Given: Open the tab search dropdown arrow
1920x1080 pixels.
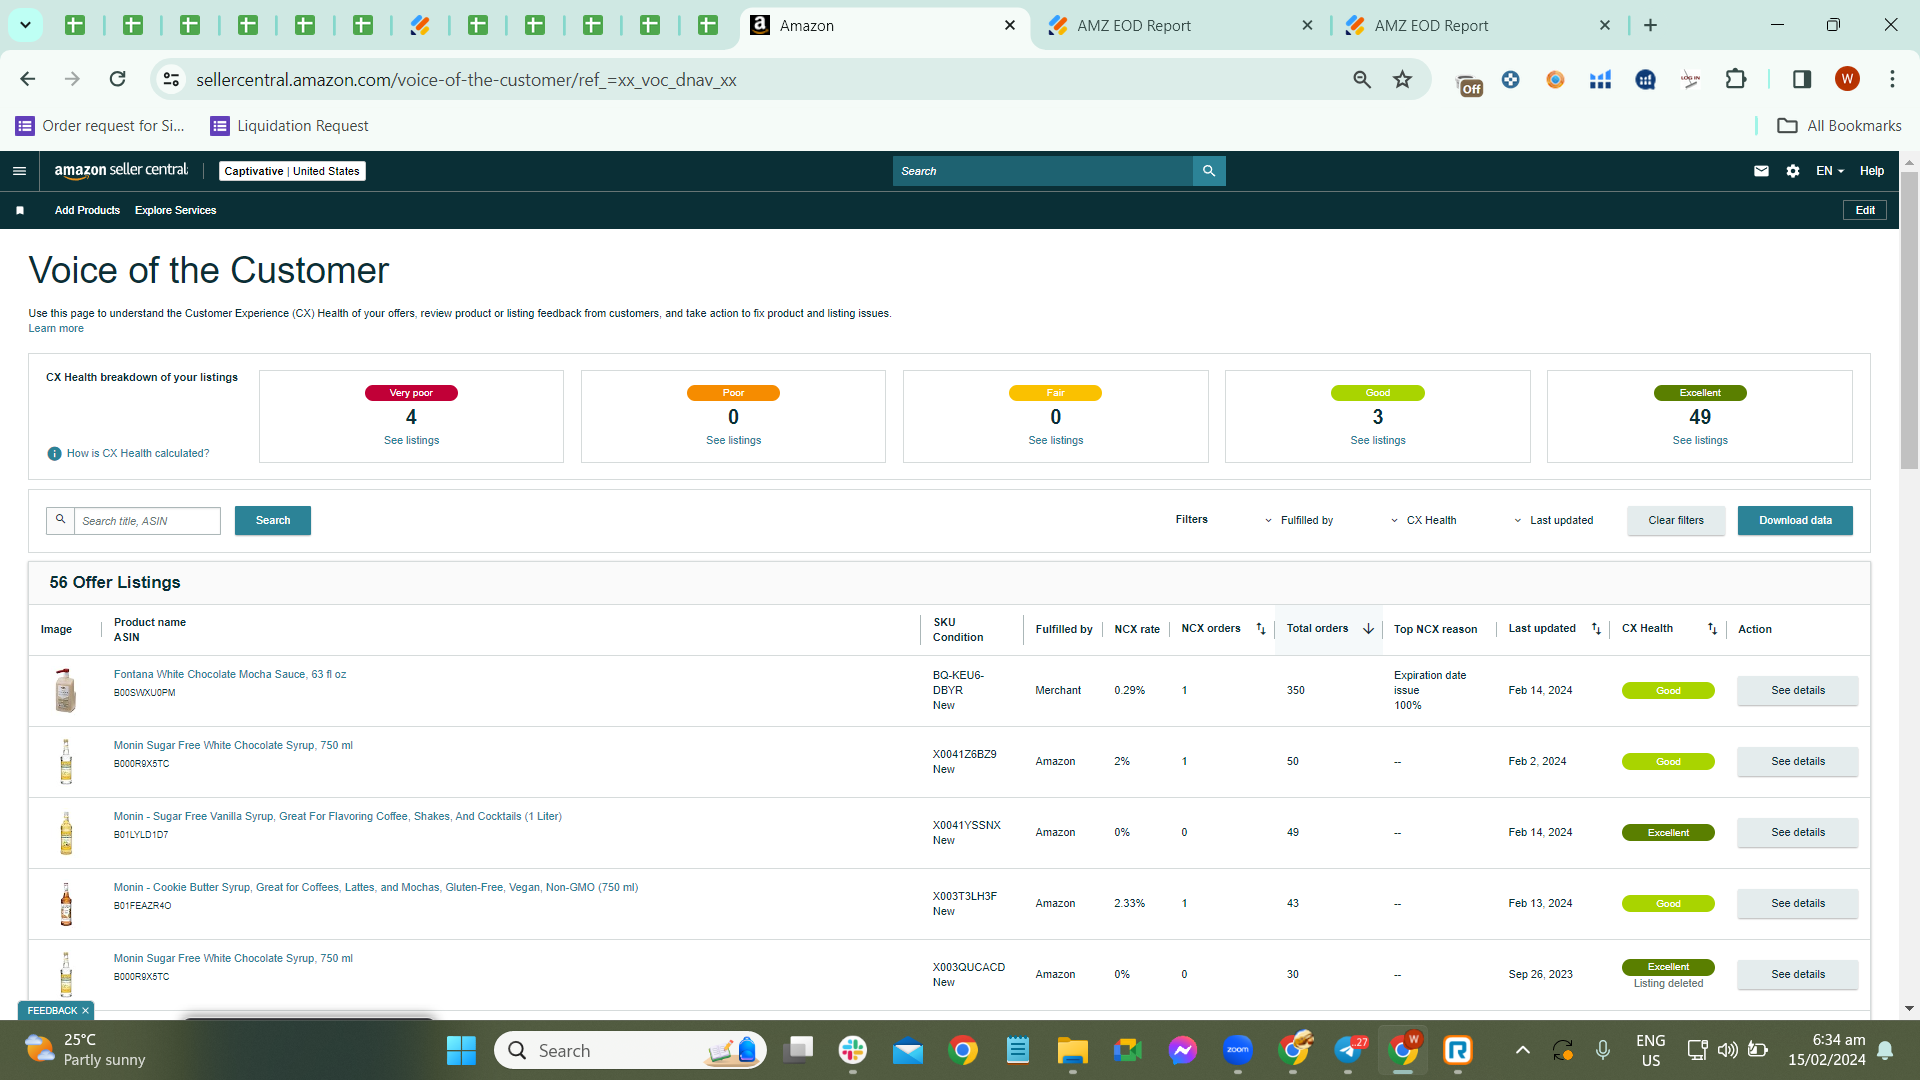Looking at the screenshot, I should point(25,25).
